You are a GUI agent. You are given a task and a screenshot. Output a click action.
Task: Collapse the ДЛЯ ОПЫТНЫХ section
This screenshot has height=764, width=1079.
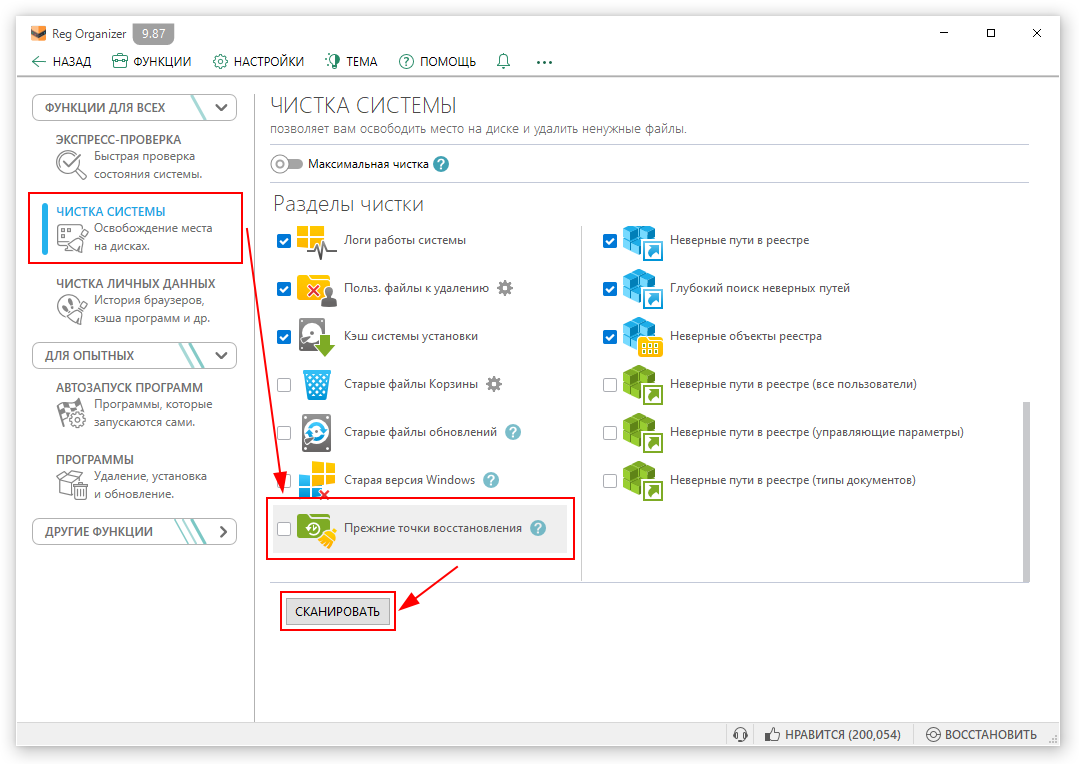coord(222,355)
